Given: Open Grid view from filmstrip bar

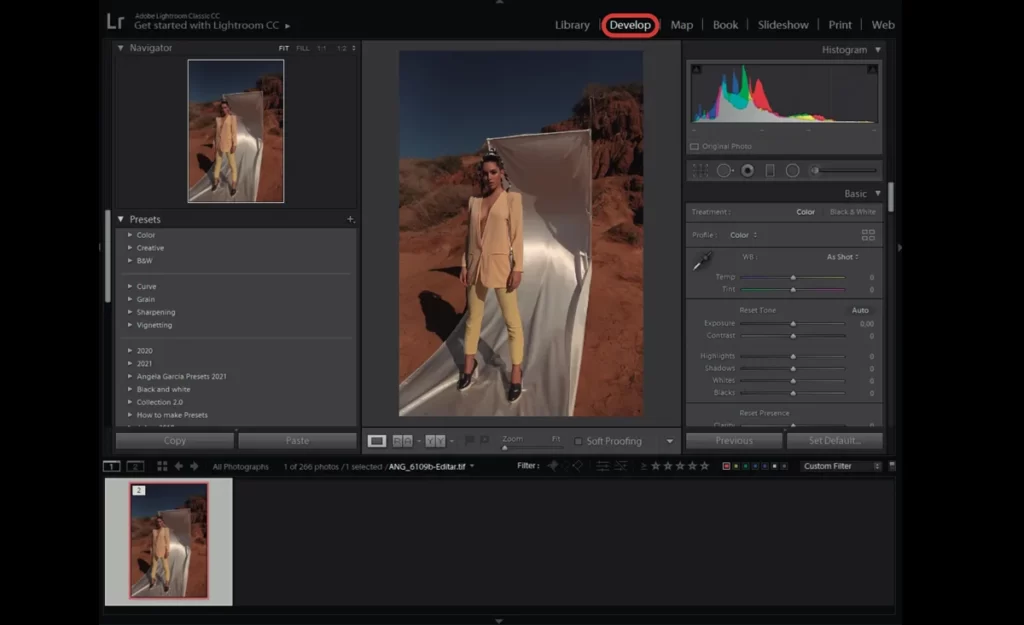Looking at the screenshot, I should [162, 466].
